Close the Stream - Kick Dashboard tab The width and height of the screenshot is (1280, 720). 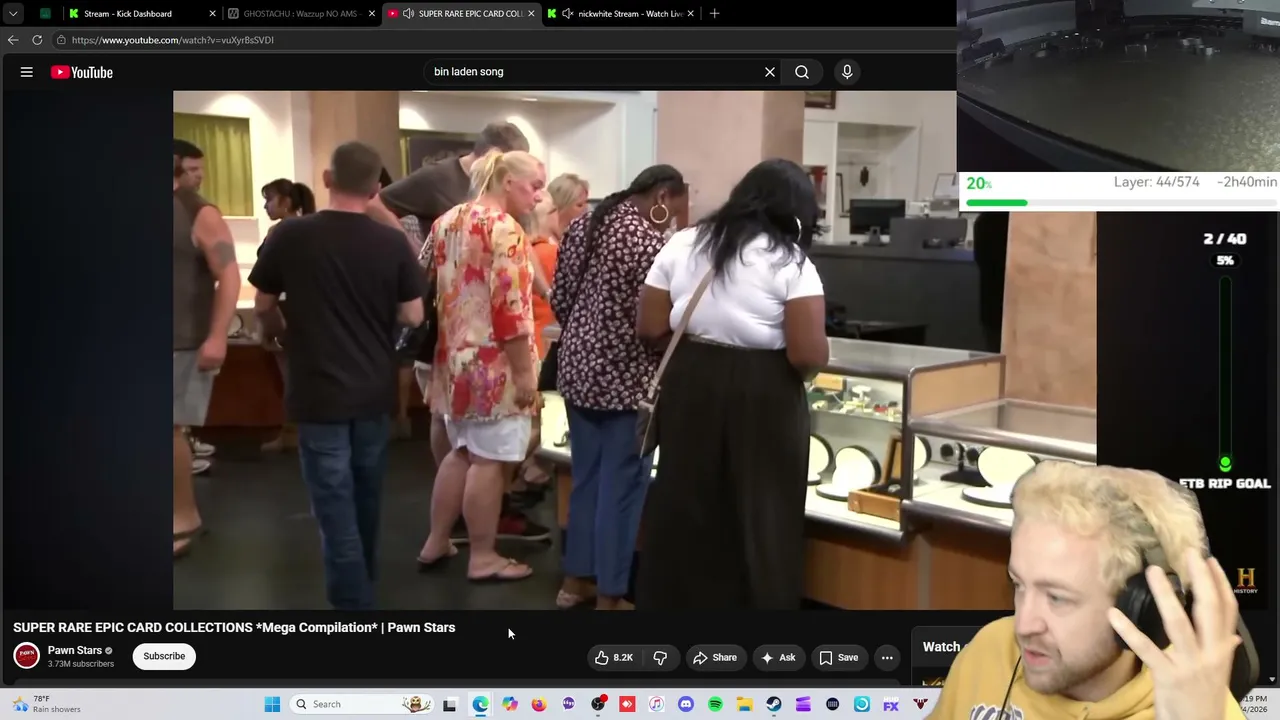point(212,14)
